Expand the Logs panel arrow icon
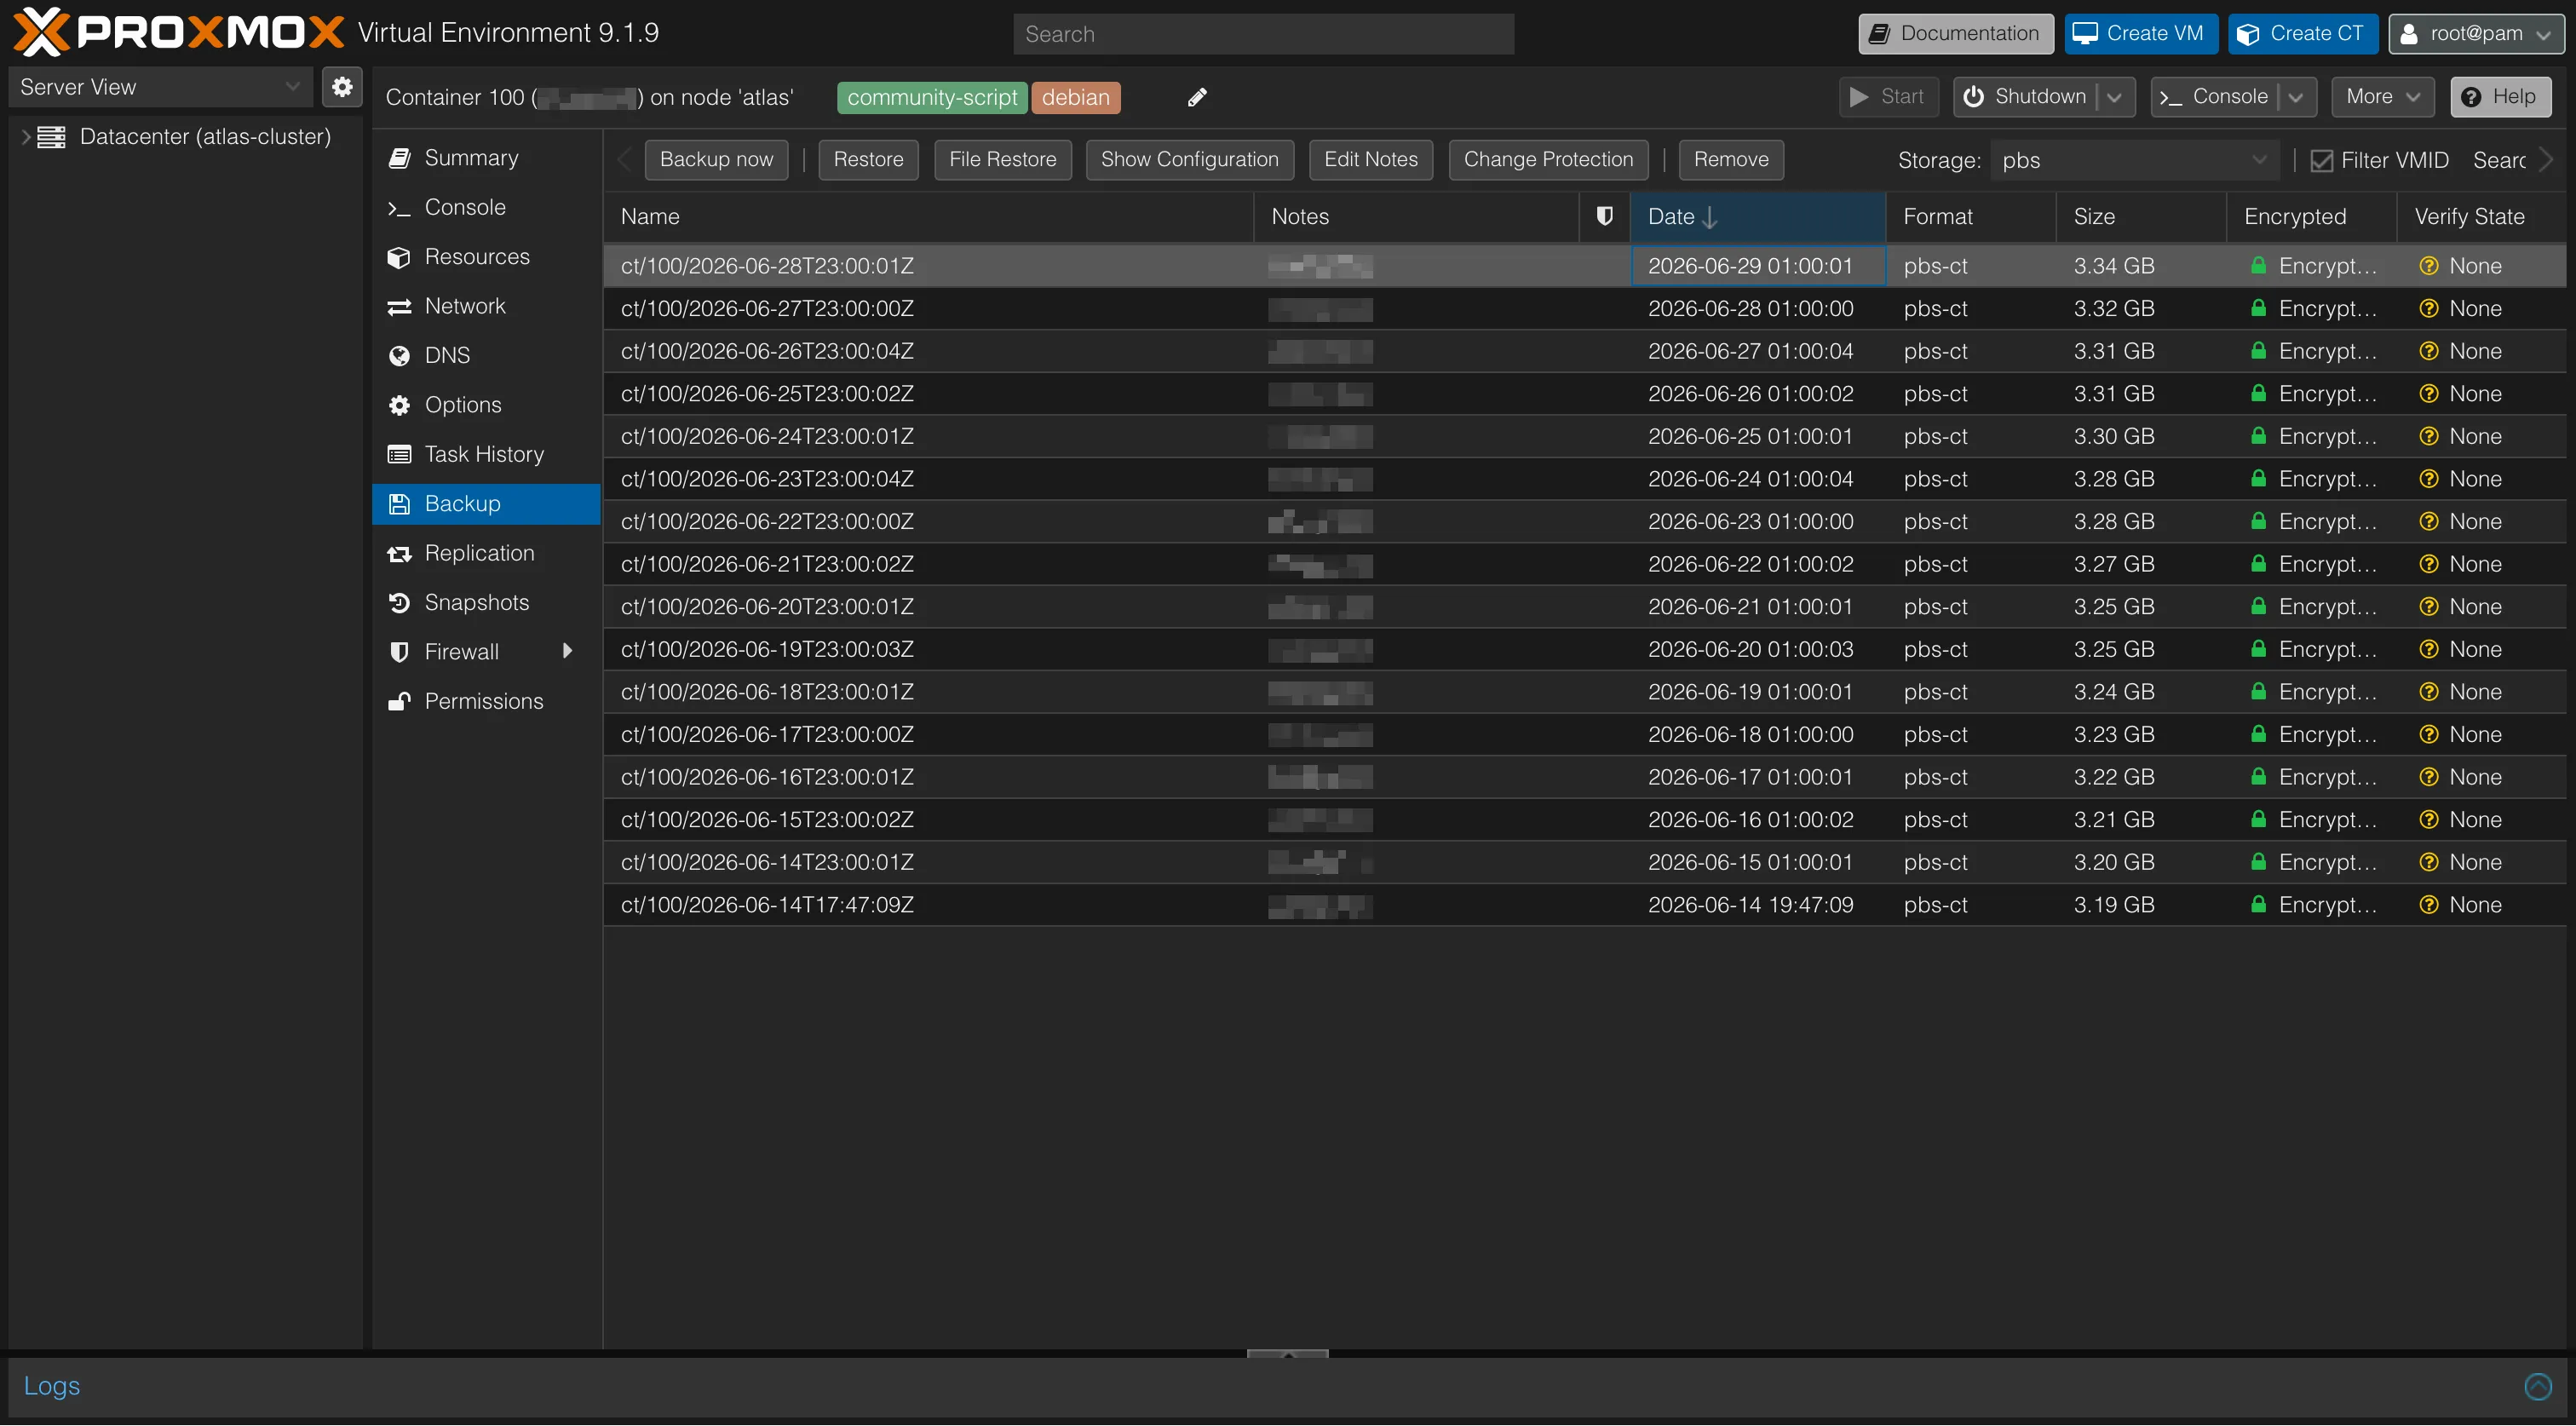The width and height of the screenshot is (2576, 1426). (x=2538, y=1386)
